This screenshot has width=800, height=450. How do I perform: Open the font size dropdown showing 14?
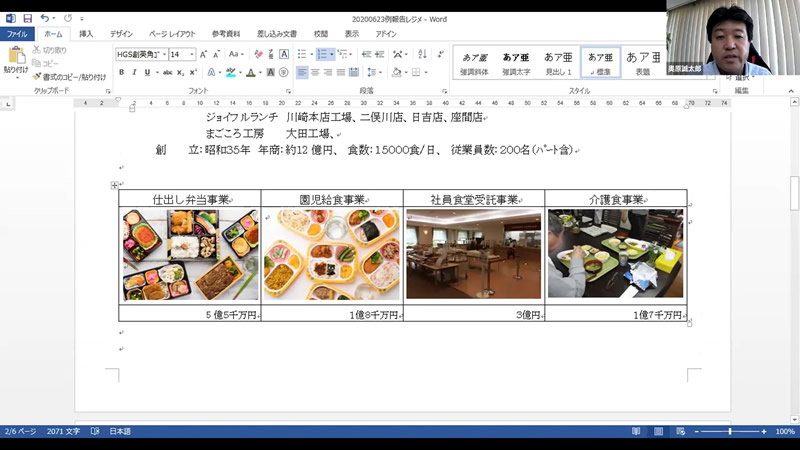tap(192, 54)
